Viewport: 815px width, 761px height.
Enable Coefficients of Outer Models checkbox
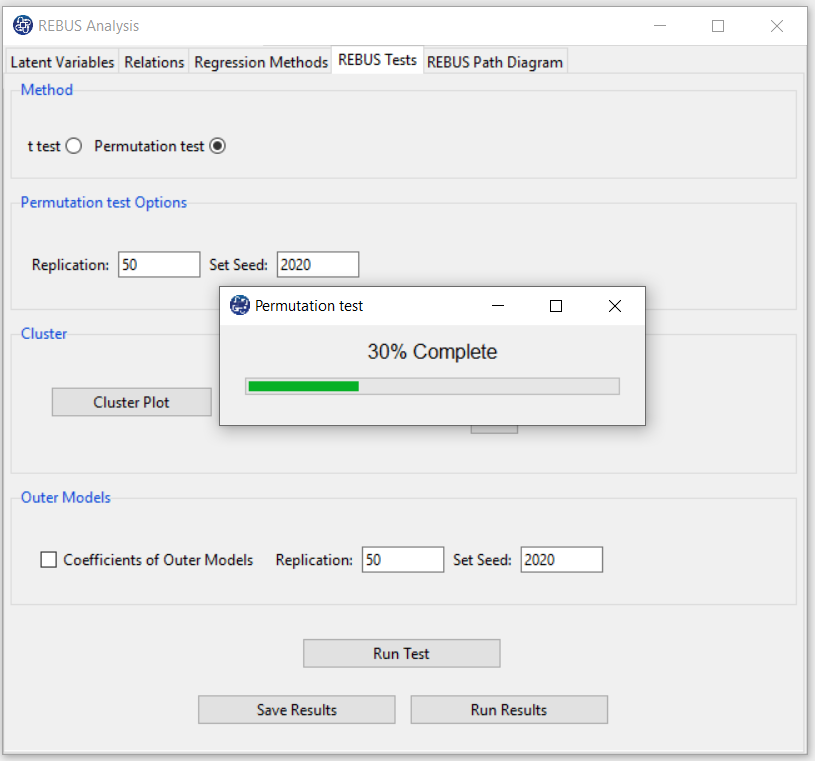coord(48,560)
